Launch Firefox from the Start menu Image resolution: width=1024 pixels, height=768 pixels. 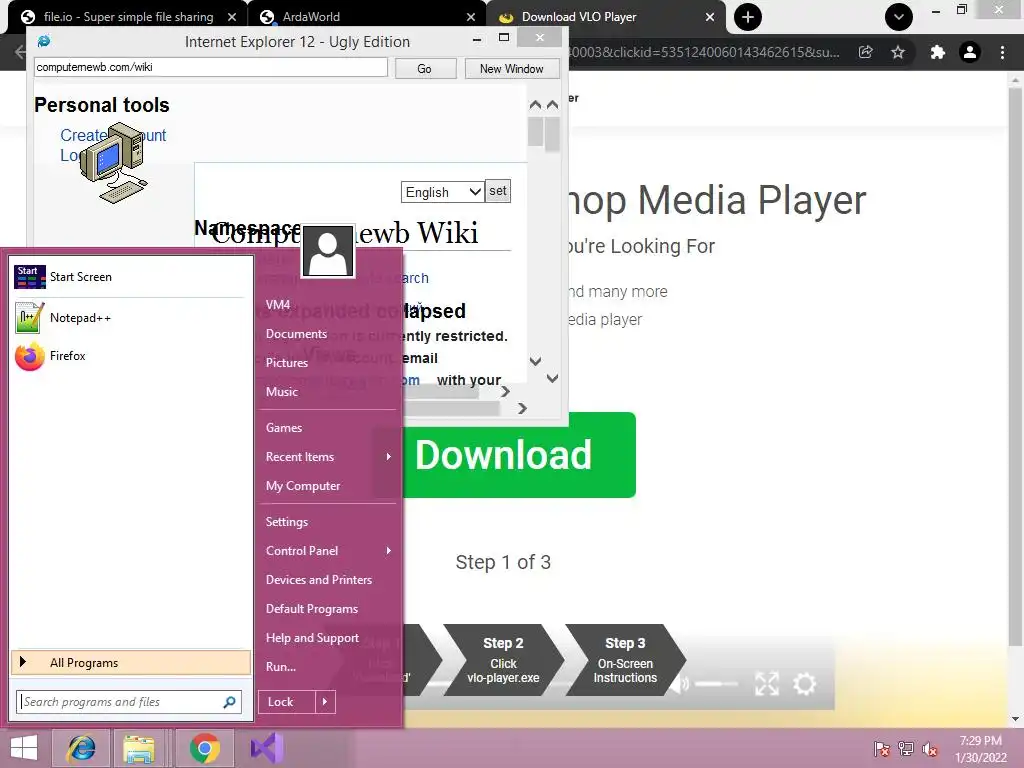coord(129,356)
